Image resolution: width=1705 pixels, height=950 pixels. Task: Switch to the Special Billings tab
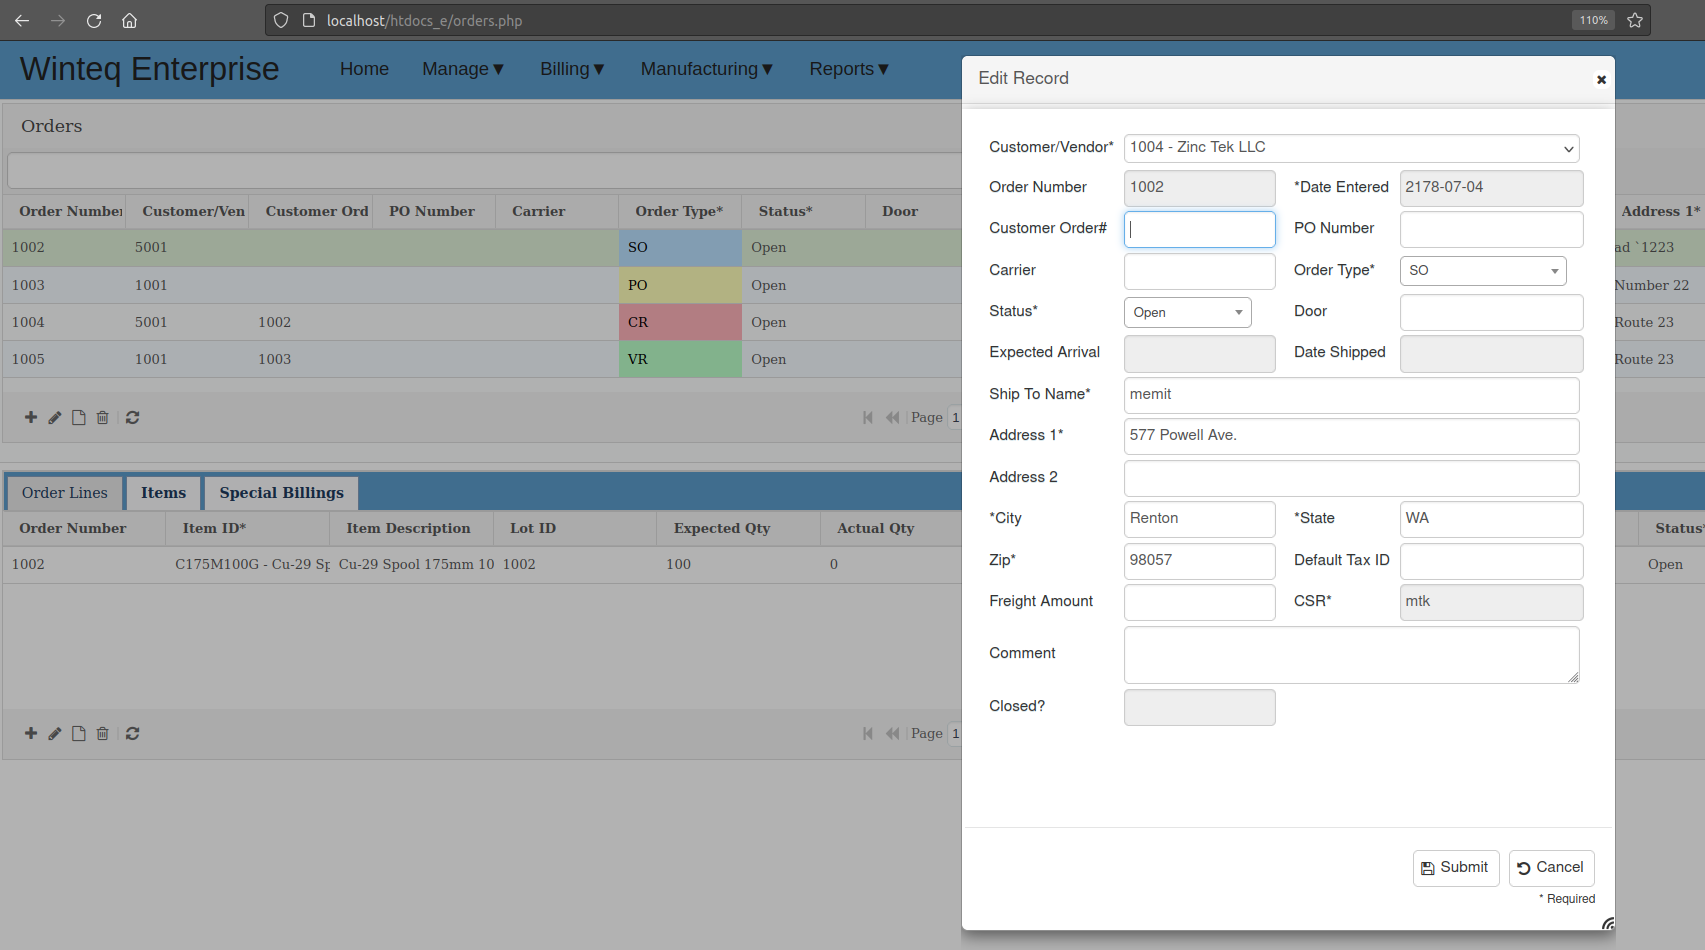[281, 493]
